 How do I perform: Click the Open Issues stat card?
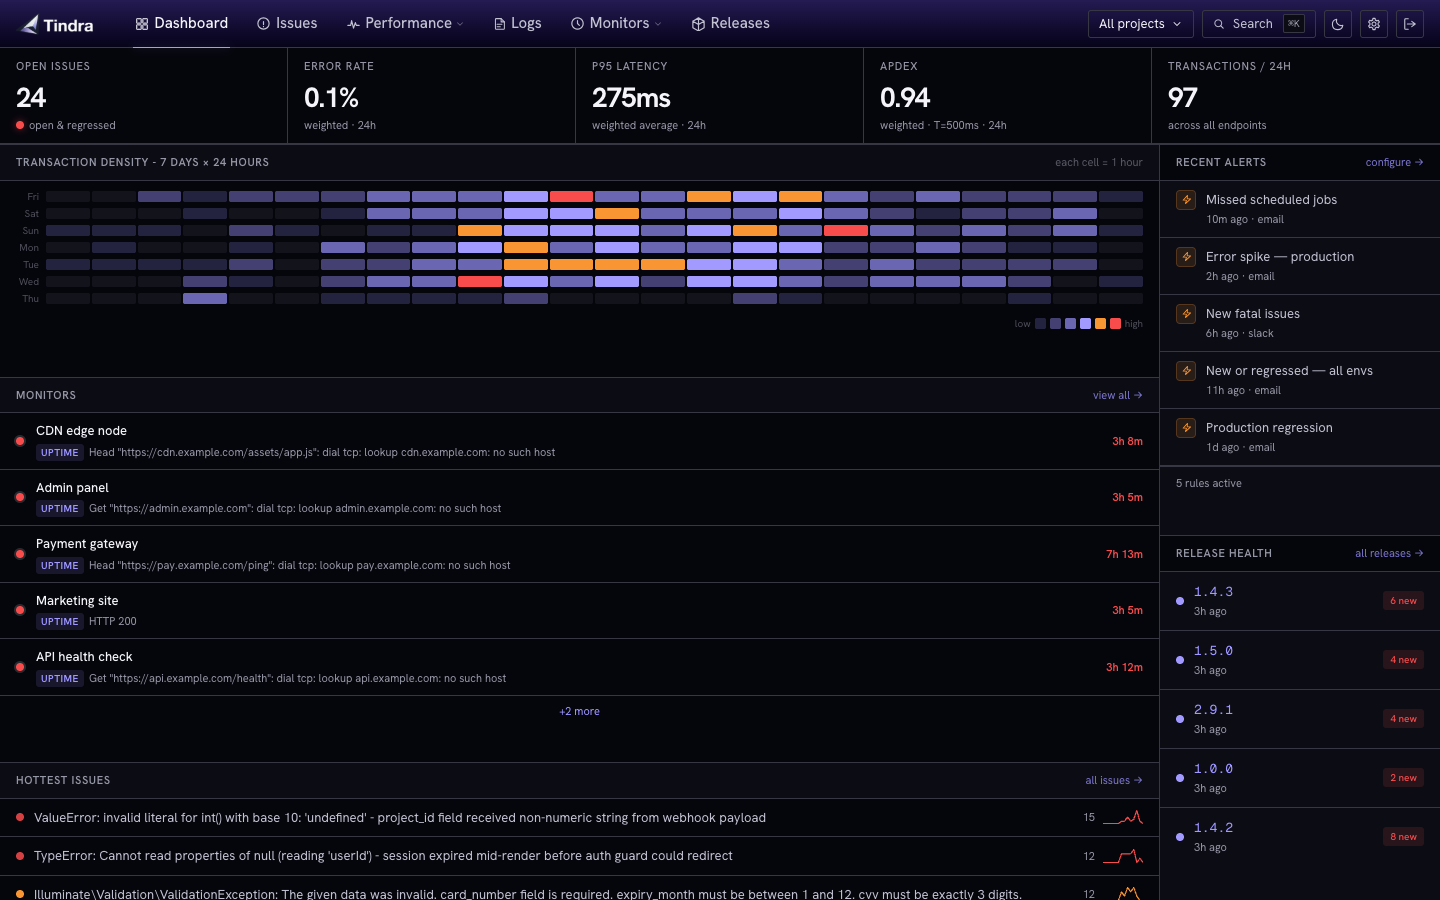point(143,96)
